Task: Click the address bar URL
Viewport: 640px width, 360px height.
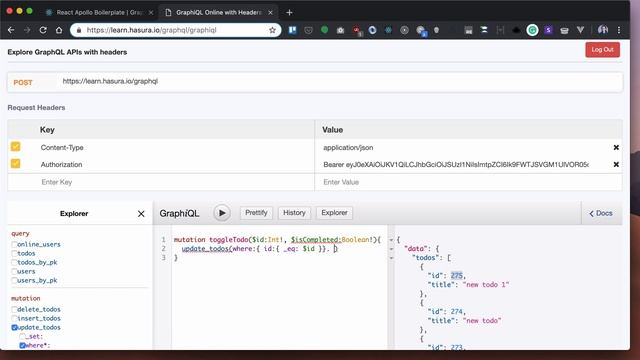Action: point(152,30)
